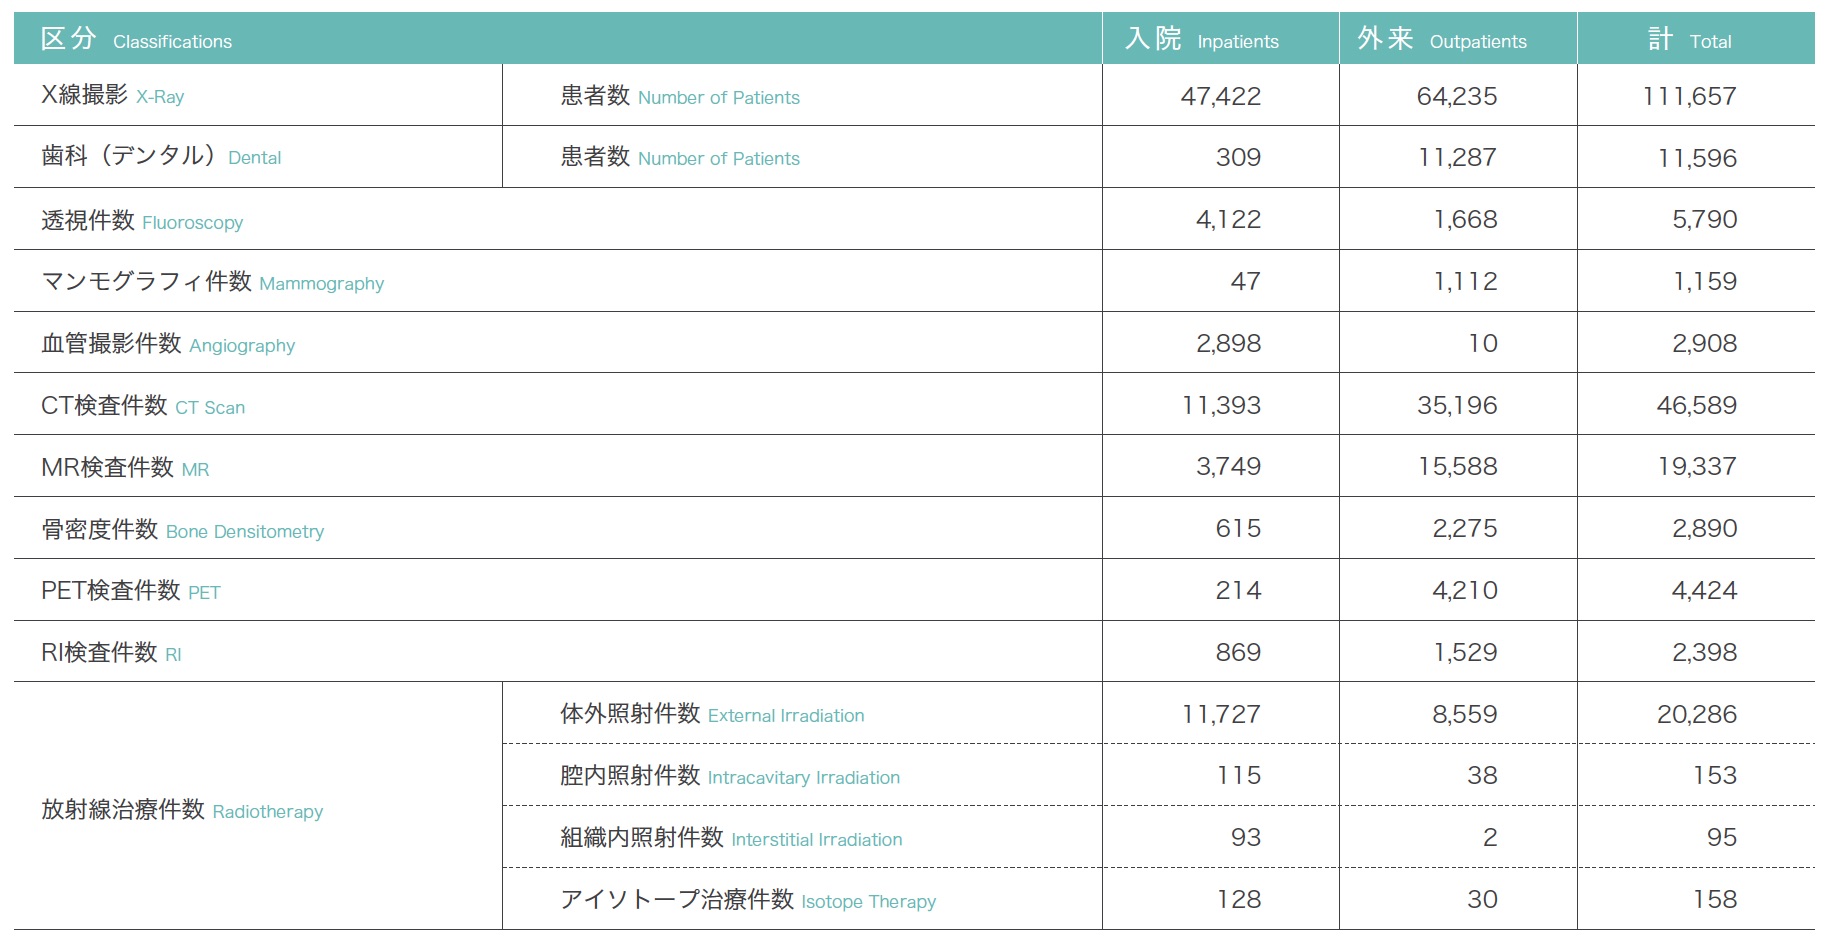Click Interstitial Irradiation inpatients value 93
This screenshot has width=1834, height=944.
click(1246, 838)
